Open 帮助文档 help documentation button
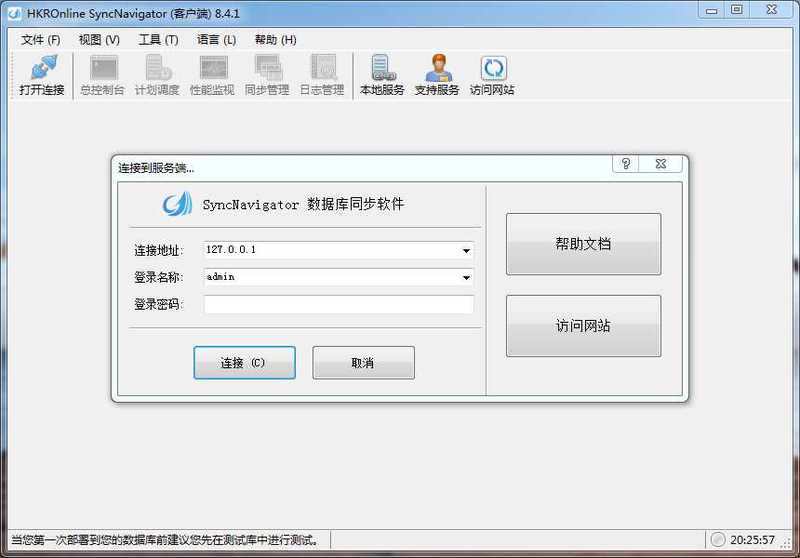 pyautogui.click(x=583, y=244)
